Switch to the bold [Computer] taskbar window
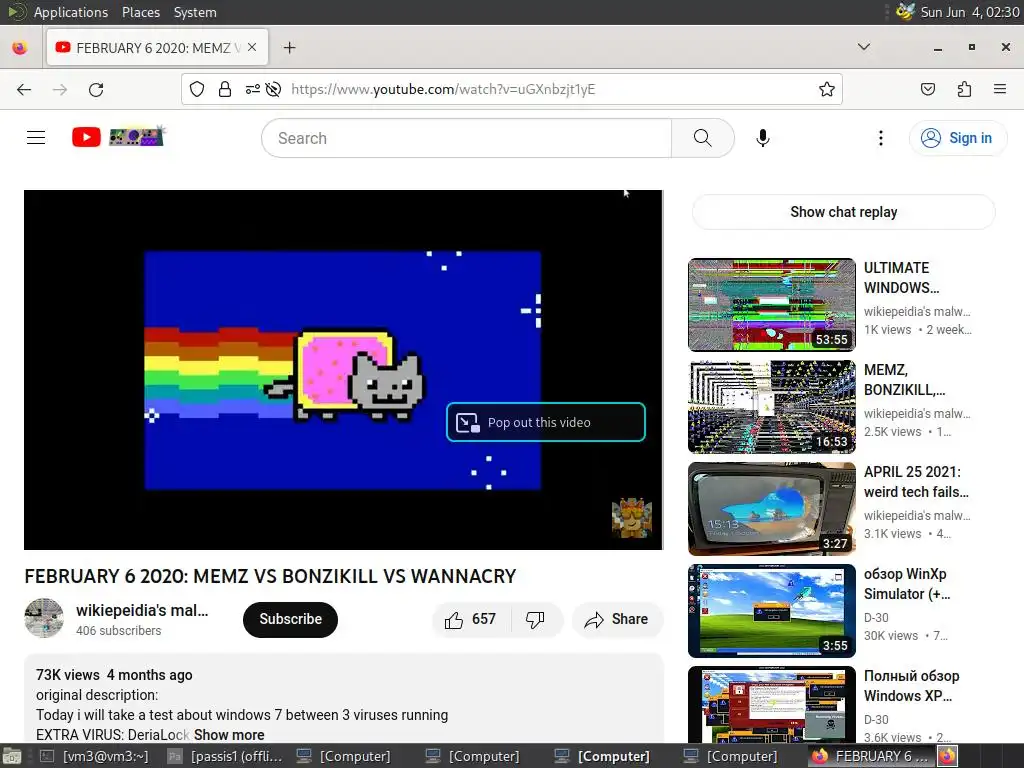Image resolution: width=1024 pixels, height=768 pixels. [601, 756]
